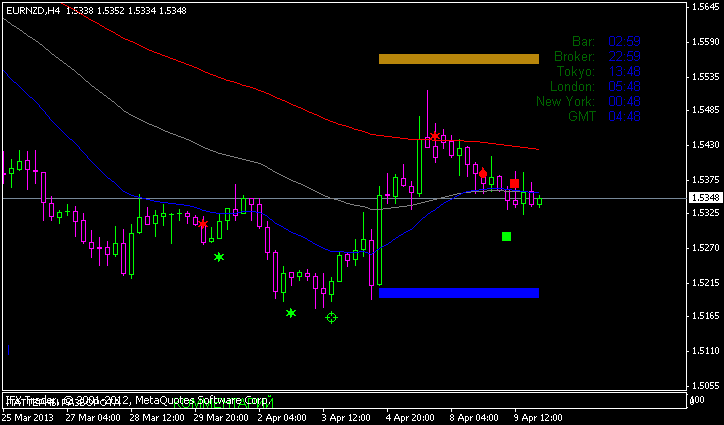Select the London time value 06:48

(x=623, y=86)
